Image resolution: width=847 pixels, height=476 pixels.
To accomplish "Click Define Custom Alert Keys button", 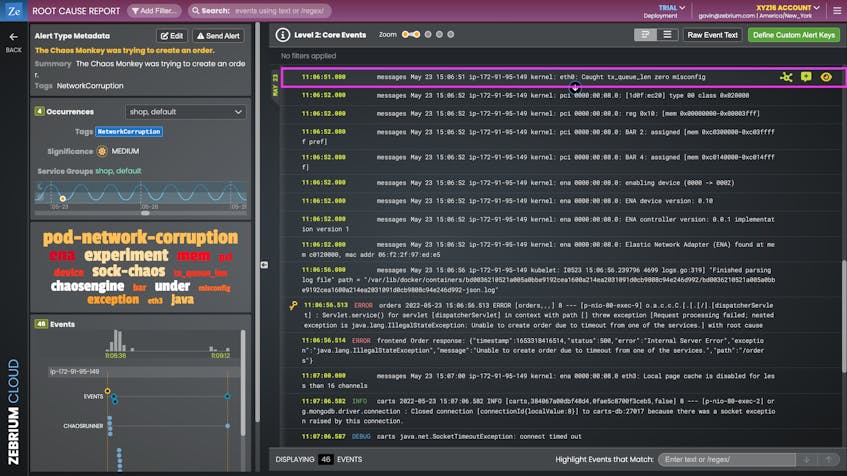I will [793, 35].
